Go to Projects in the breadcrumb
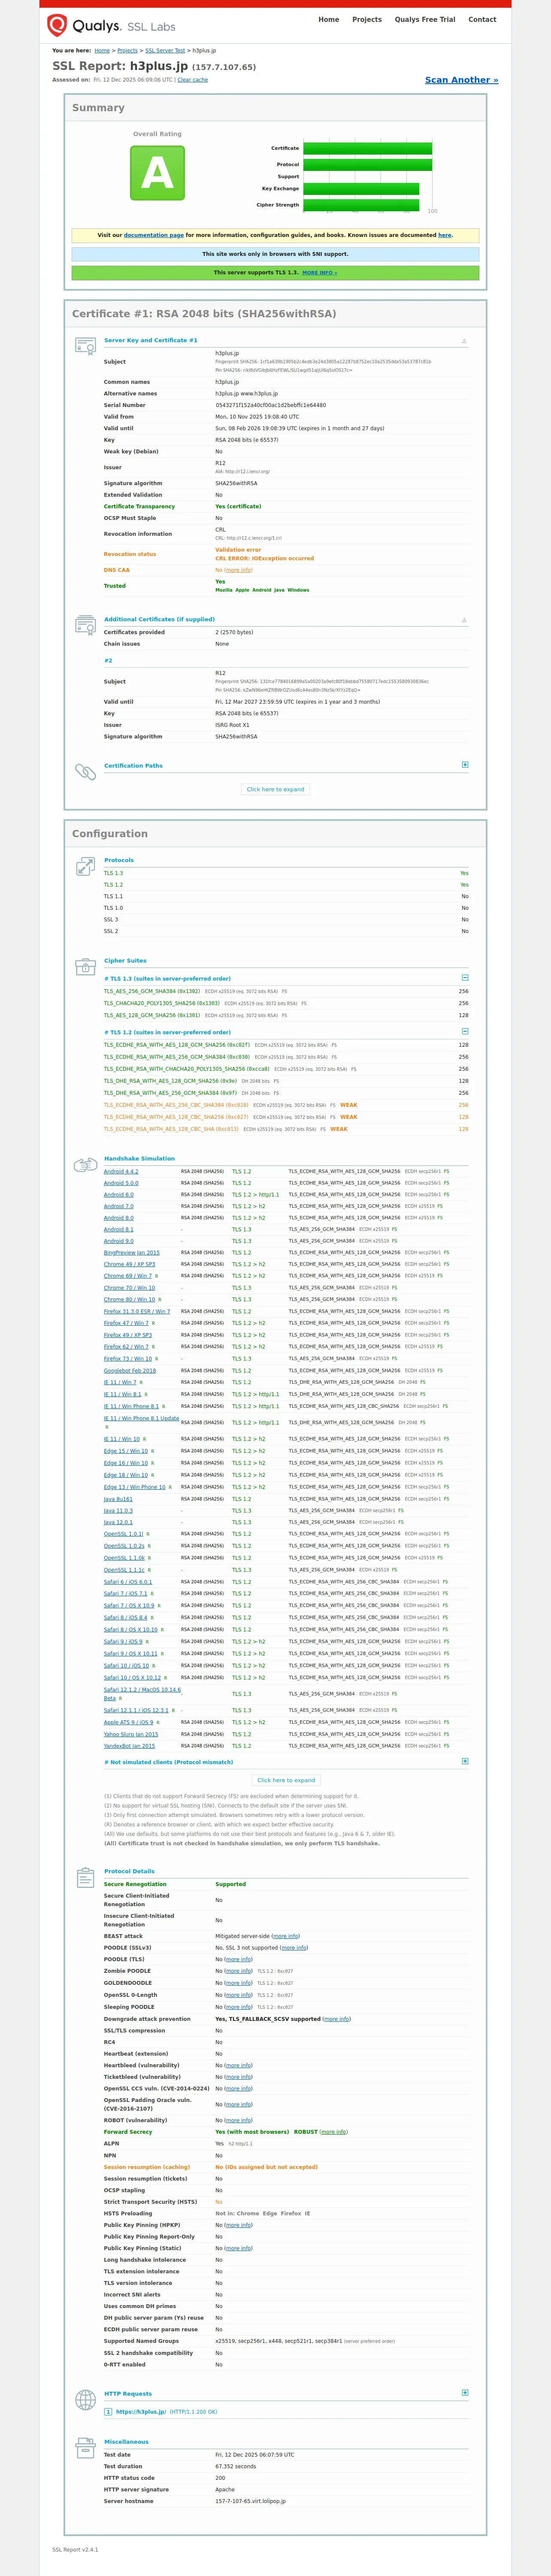Viewport: 551px width, 2576px height. pos(128,50)
